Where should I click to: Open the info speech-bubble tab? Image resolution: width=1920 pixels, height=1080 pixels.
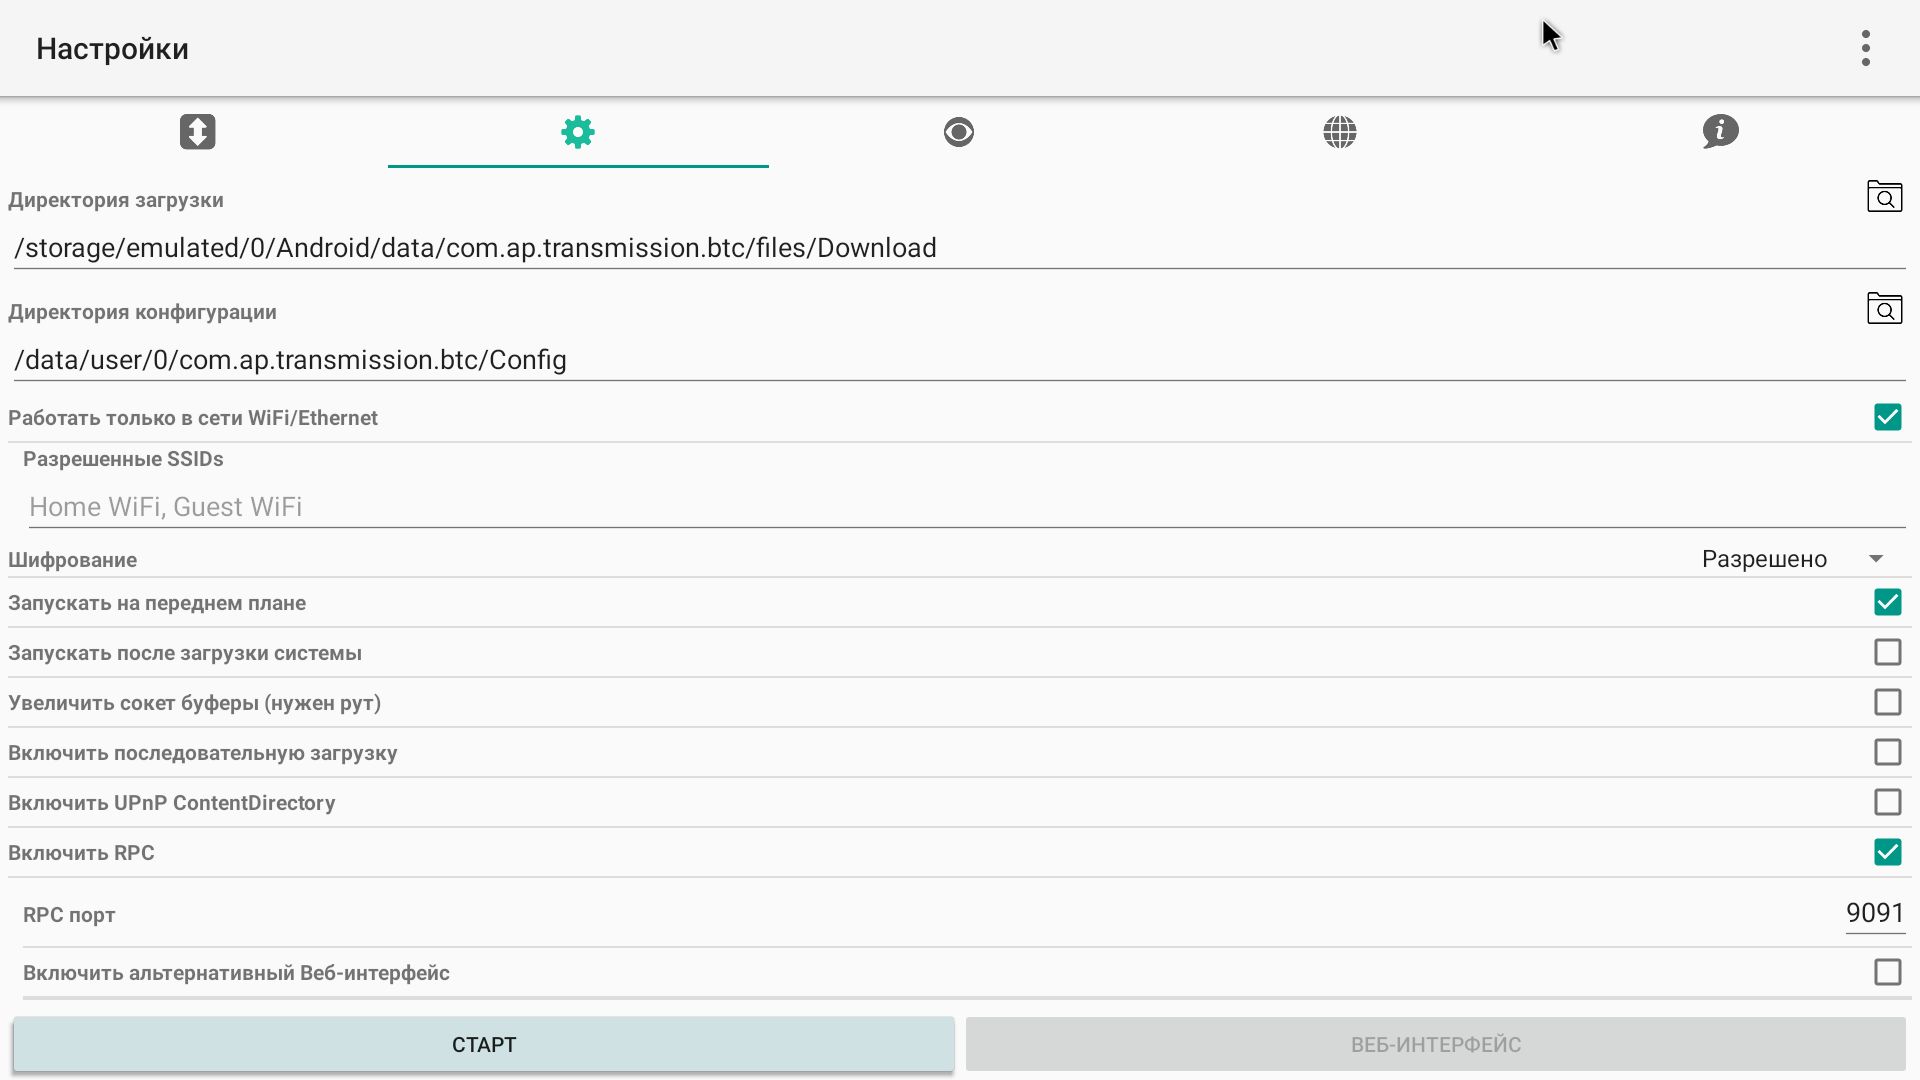1720,132
